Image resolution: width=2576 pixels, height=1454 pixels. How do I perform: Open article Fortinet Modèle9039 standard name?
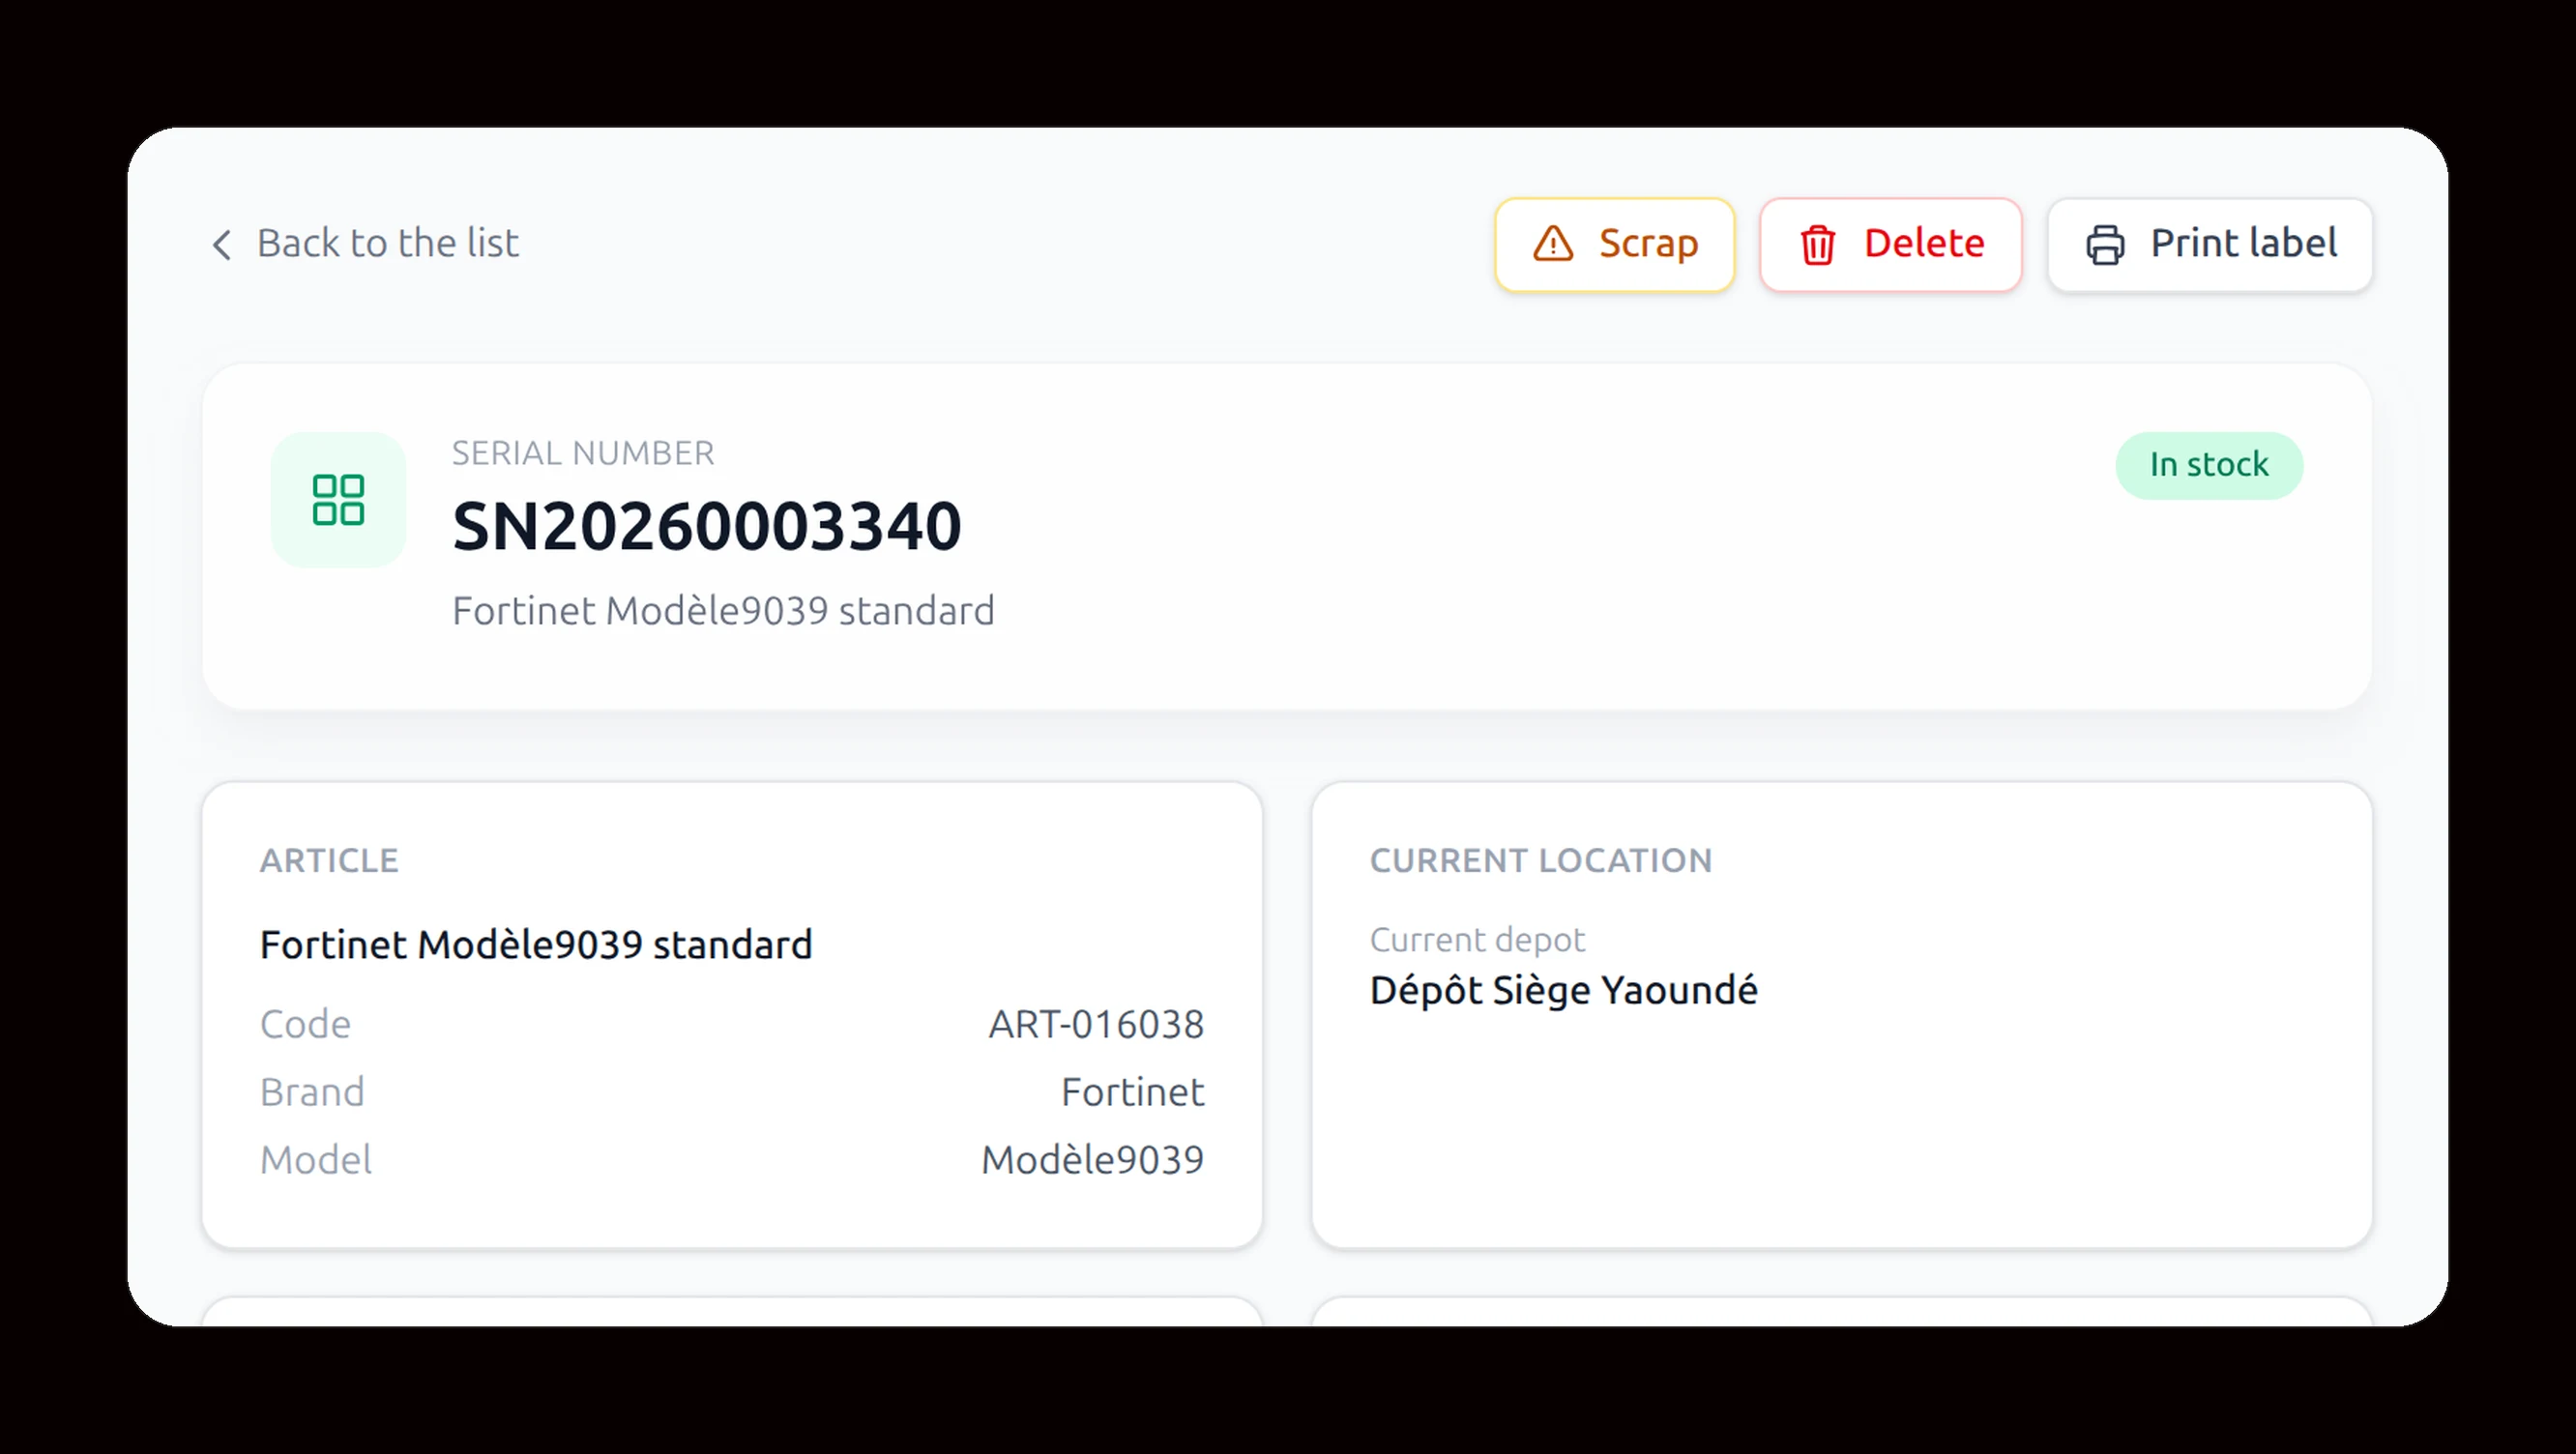click(x=536, y=945)
